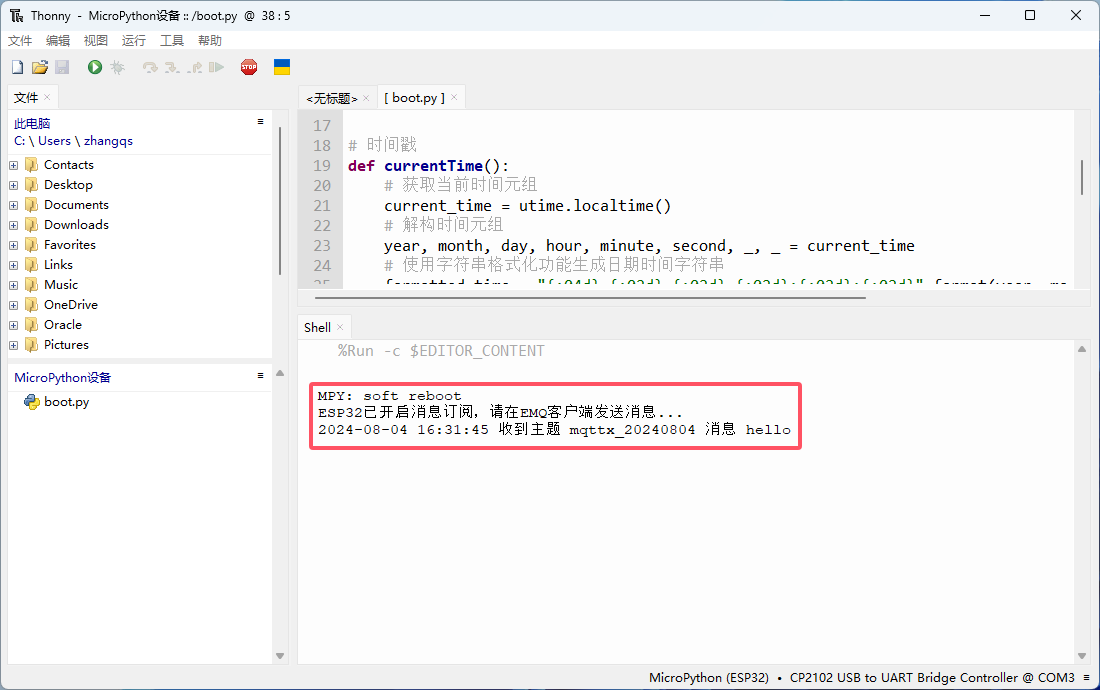
Task: Create a new file with toolbar icon
Action: pyautogui.click(x=17, y=67)
